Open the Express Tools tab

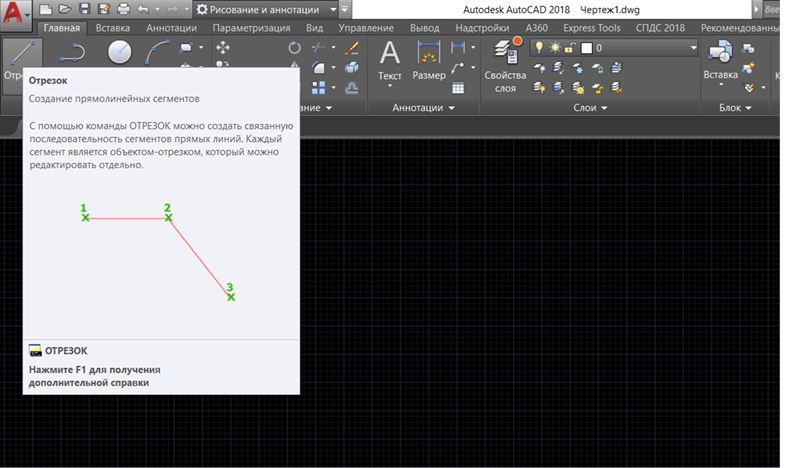592,29
